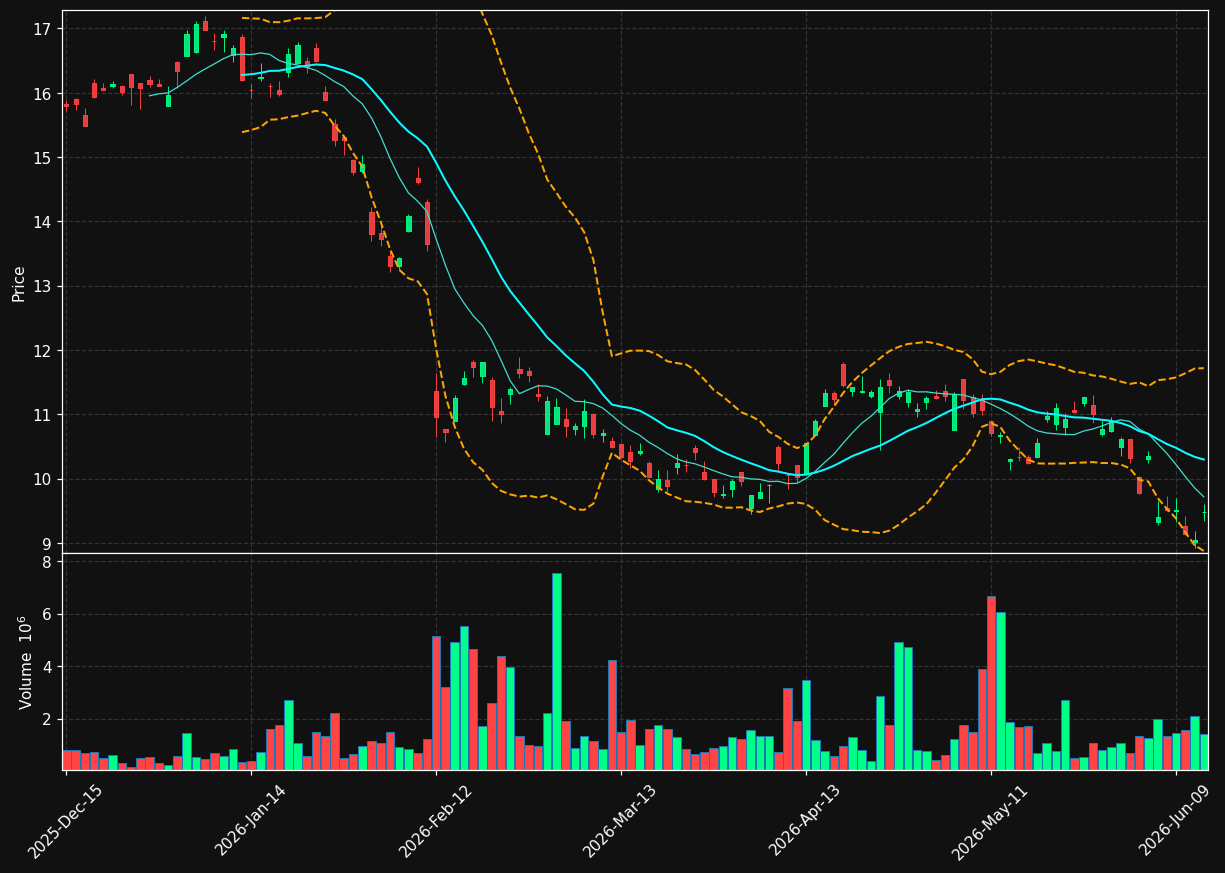Click the 8 tick on Volume axis
The height and width of the screenshot is (873, 1225).
pyautogui.click(x=47, y=562)
